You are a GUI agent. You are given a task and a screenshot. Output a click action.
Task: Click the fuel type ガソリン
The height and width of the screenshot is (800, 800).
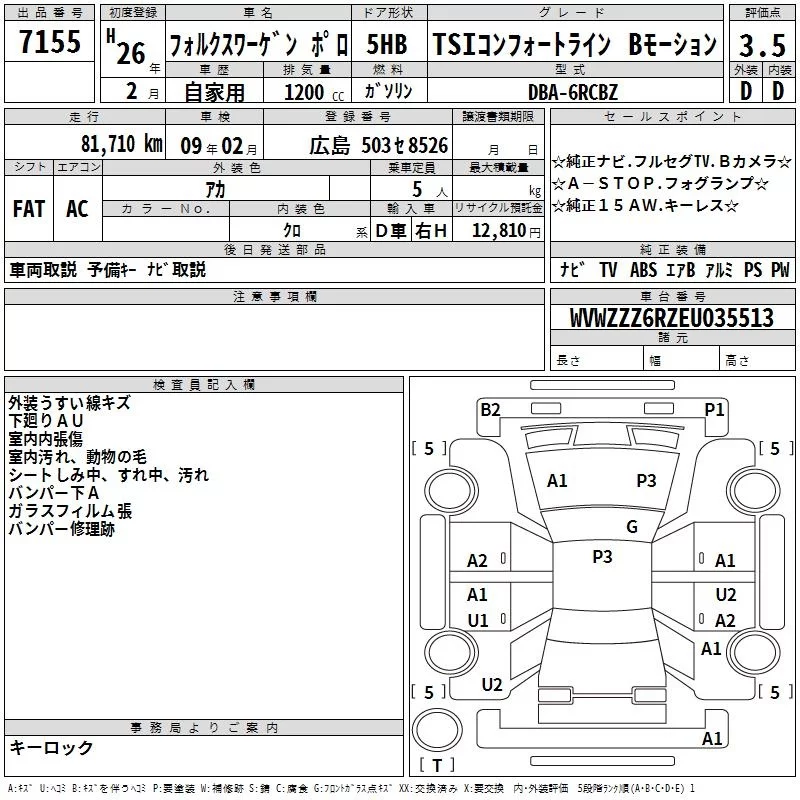point(388,91)
